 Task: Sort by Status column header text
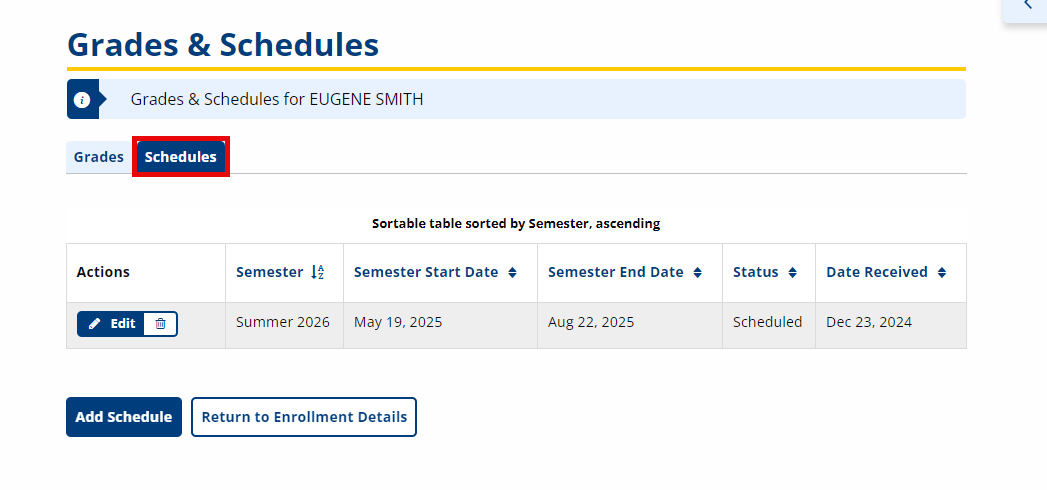click(756, 272)
